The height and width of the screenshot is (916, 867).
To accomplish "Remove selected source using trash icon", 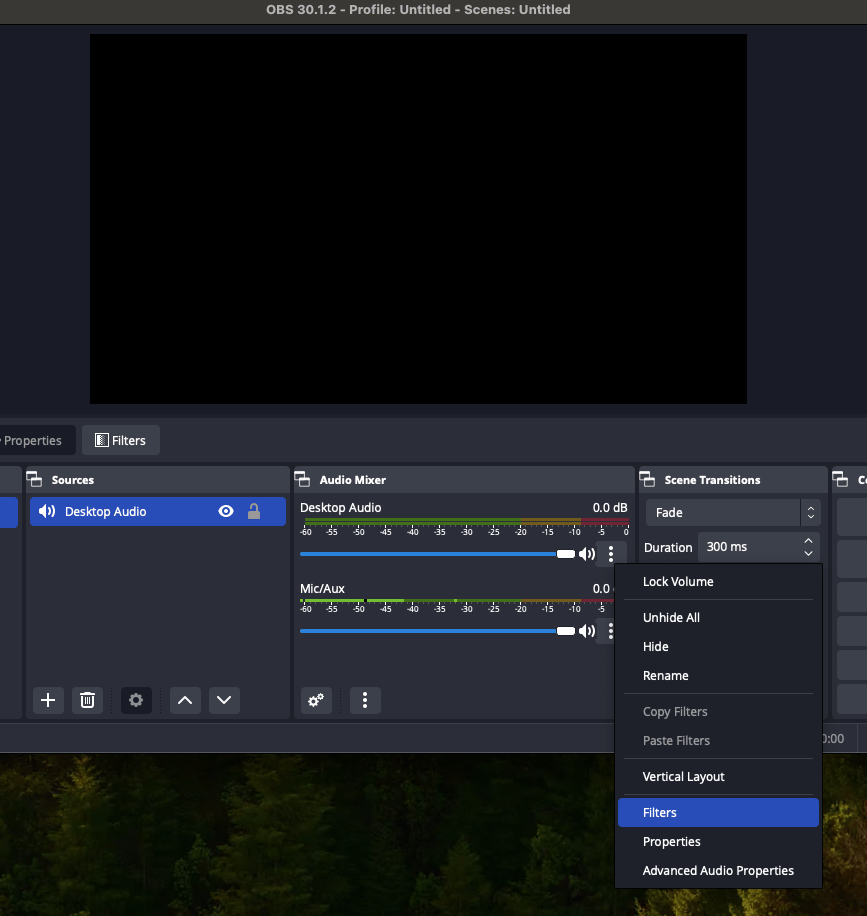I will pyautogui.click(x=87, y=700).
